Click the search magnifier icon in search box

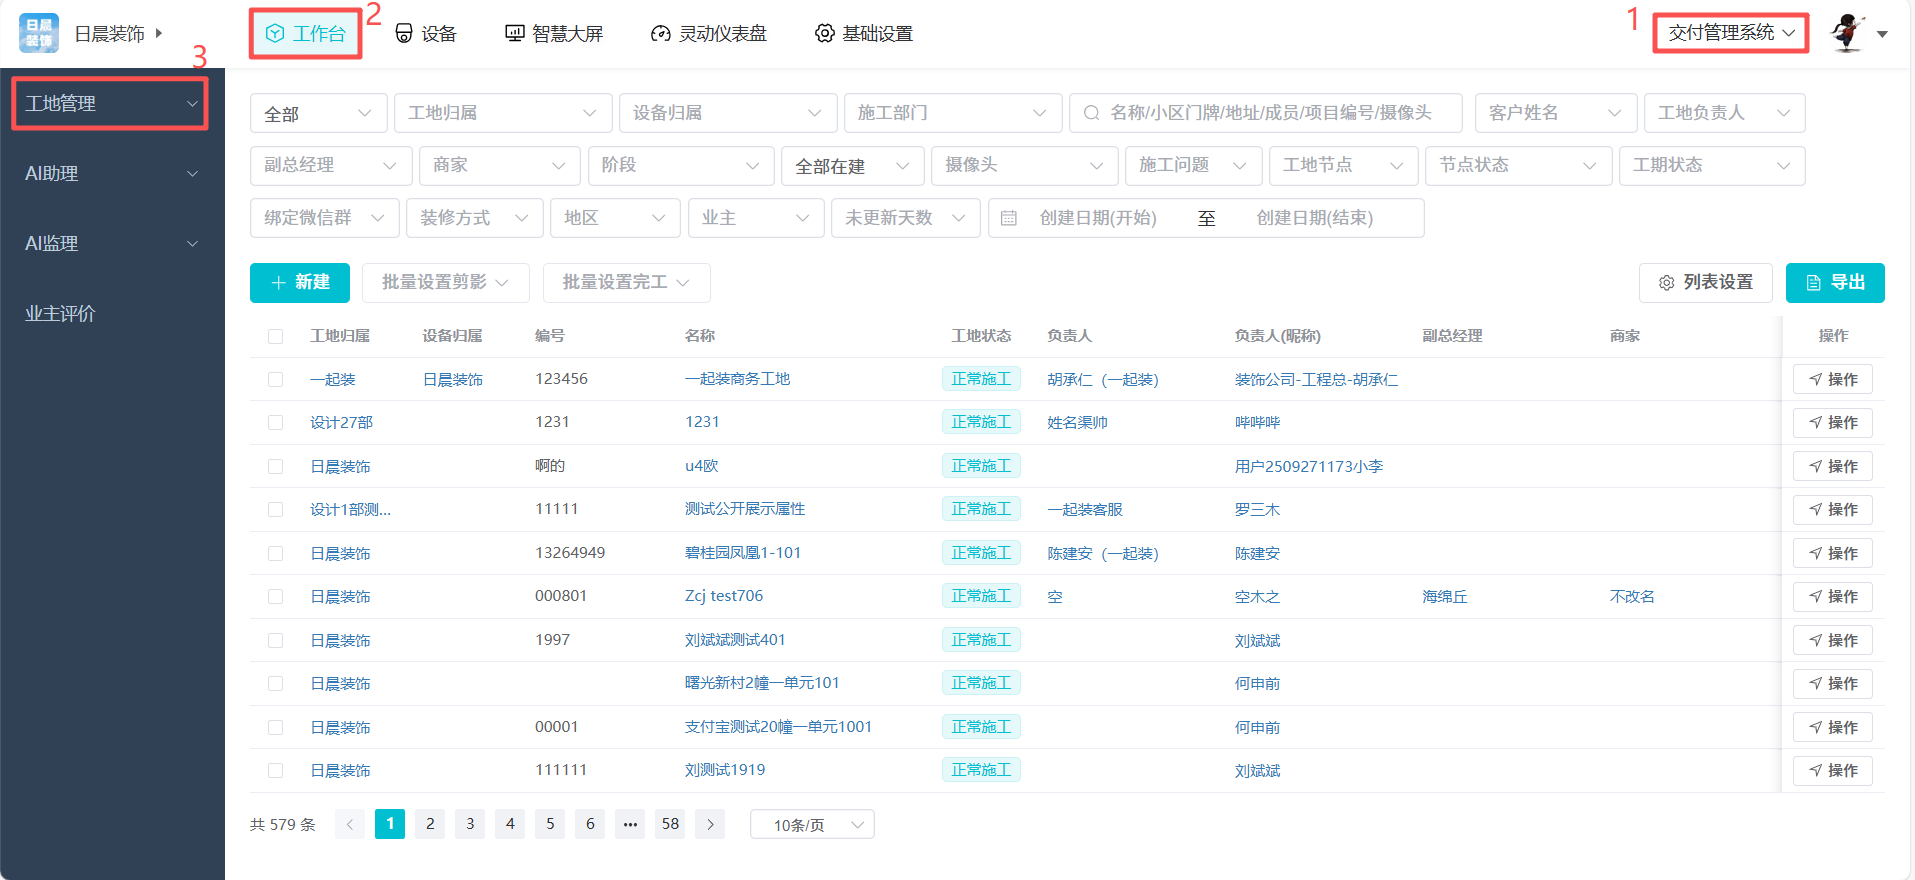[1091, 113]
